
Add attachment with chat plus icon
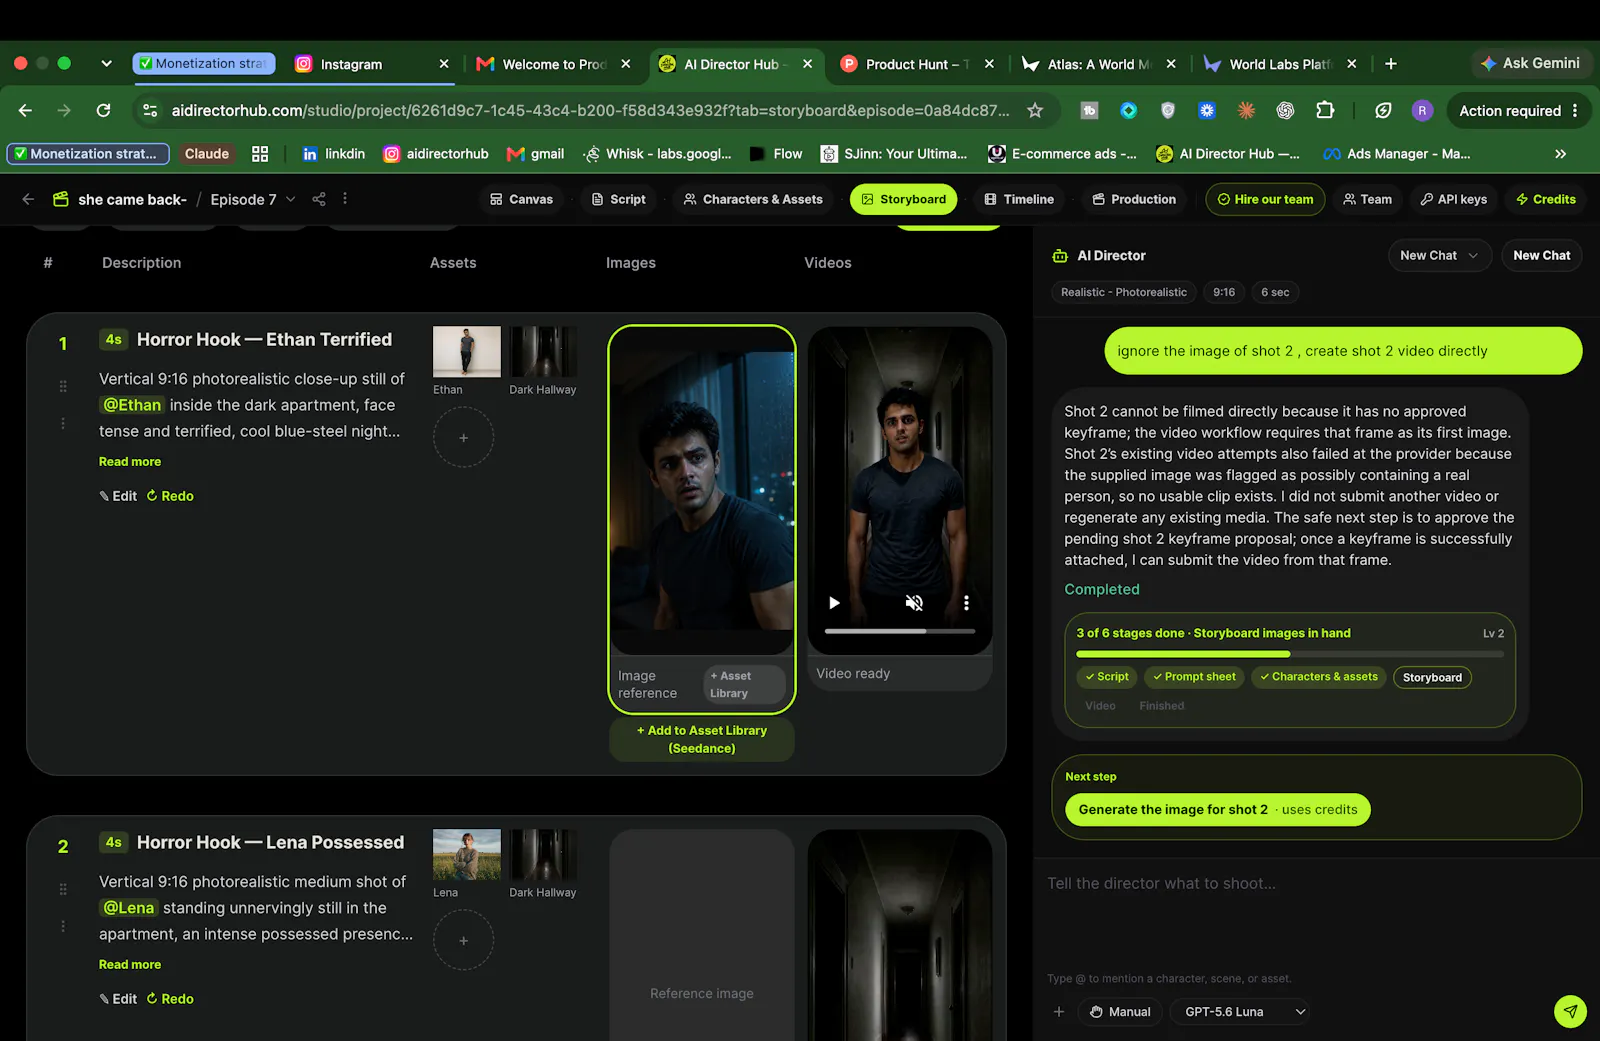[1059, 1012]
